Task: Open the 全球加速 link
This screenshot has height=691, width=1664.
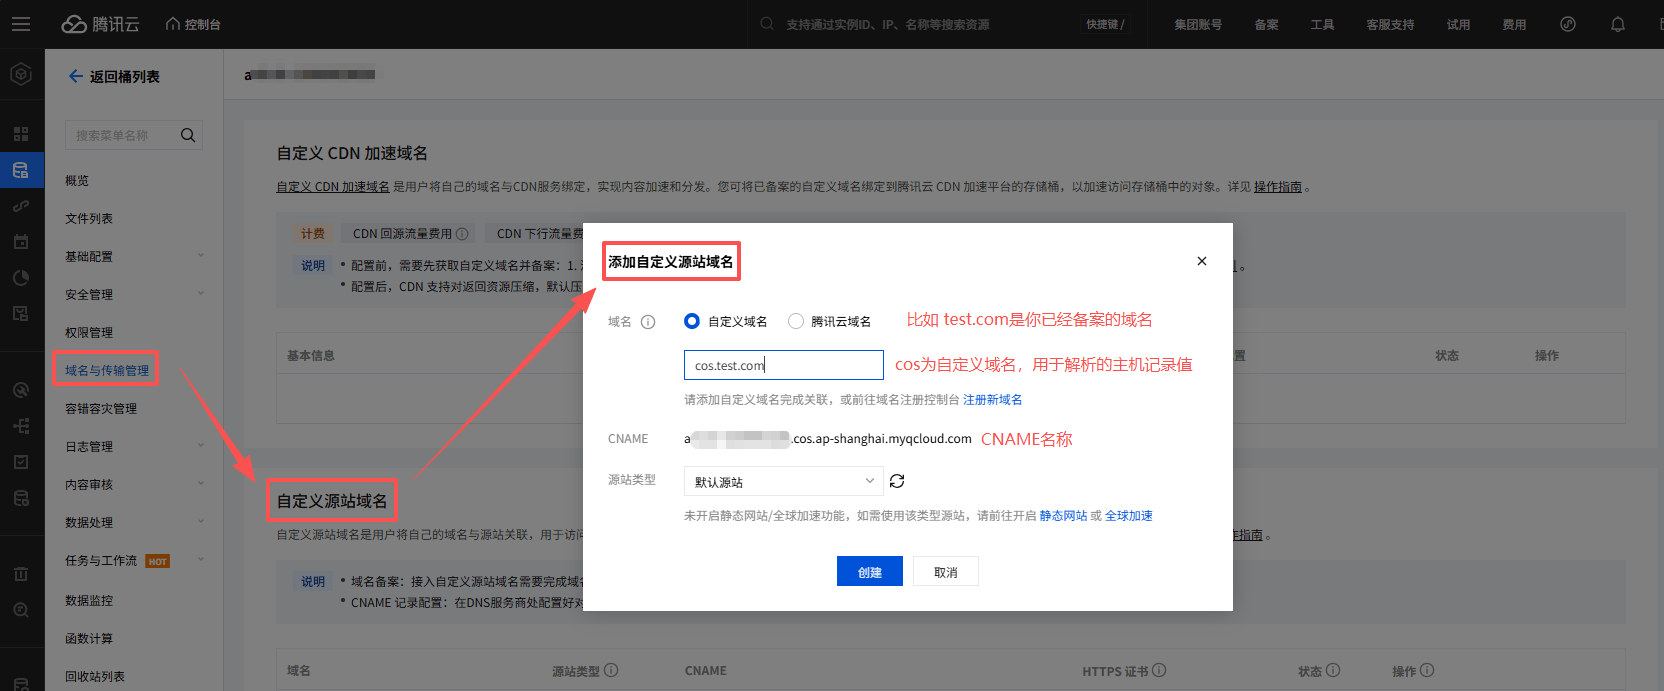Action: tap(1129, 515)
